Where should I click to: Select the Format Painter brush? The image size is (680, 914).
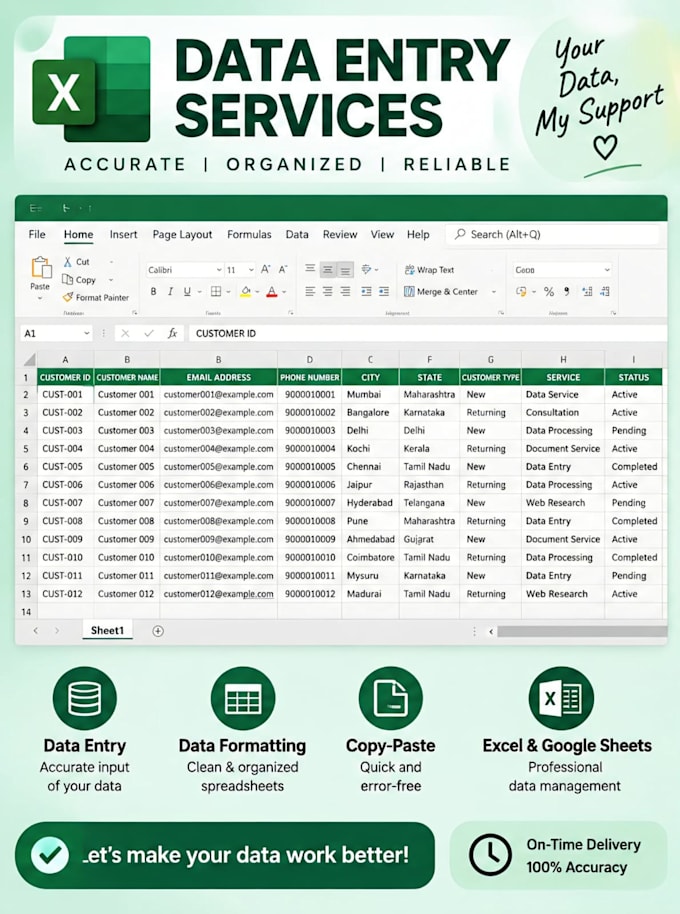68,297
